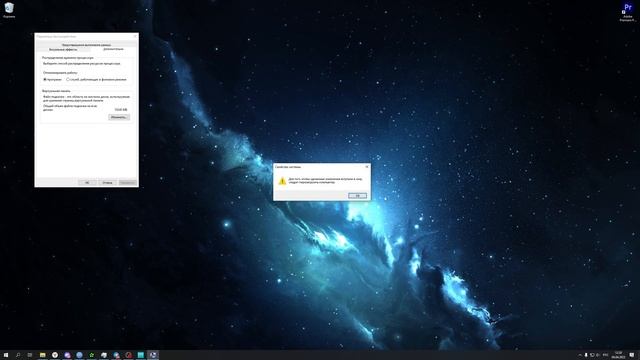Open the Adobe Premiere Pro desktop shortcut
The width and height of the screenshot is (640, 360).
click(x=628, y=12)
